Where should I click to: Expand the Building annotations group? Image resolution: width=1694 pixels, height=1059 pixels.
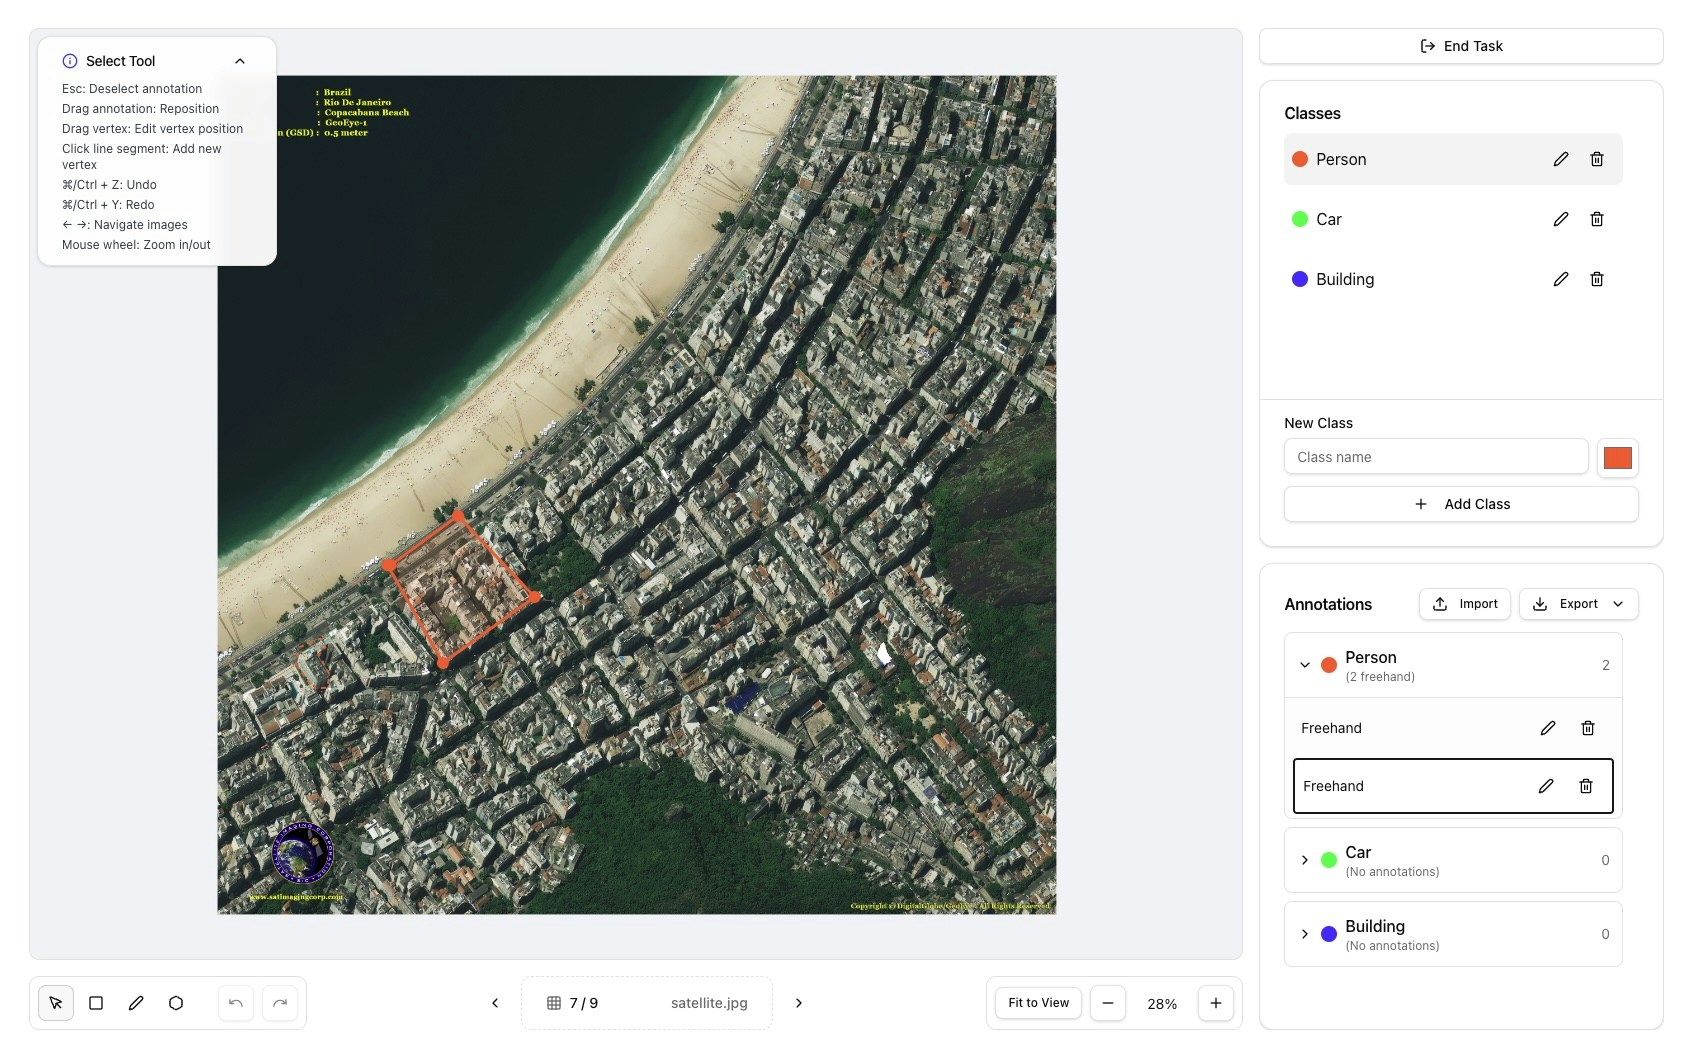click(1305, 934)
